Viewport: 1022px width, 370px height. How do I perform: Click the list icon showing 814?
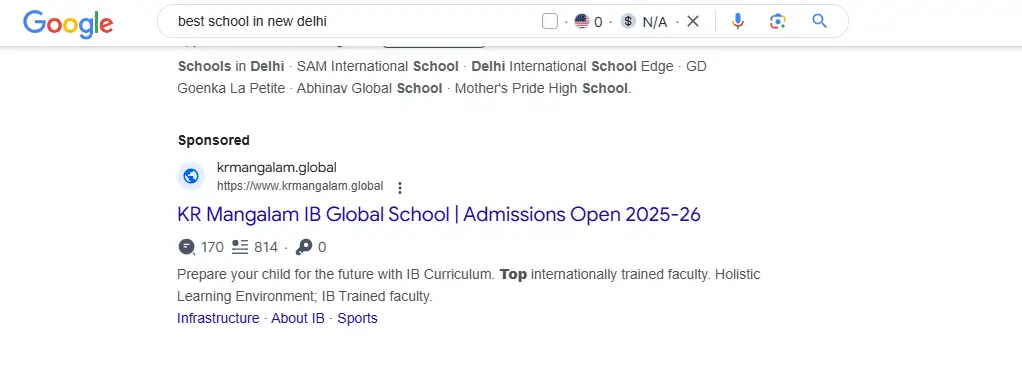click(x=241, y=247)
